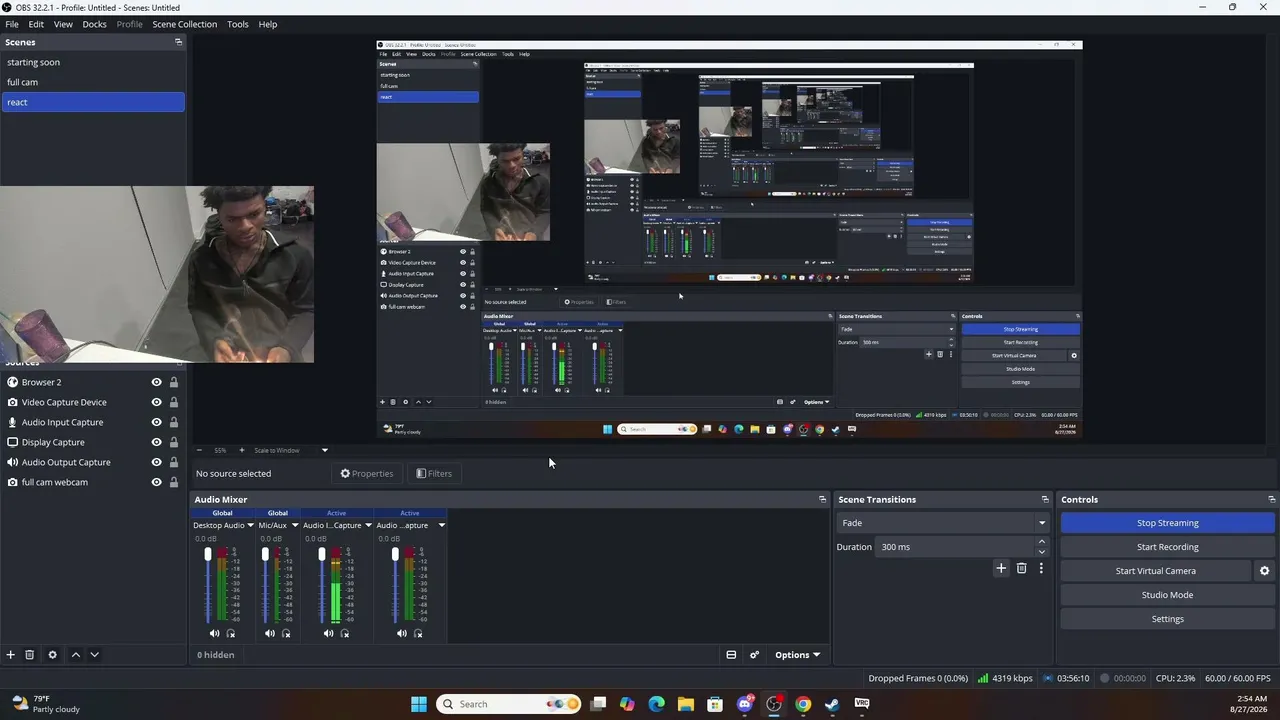
Task: Undock the Controls panel
Action: (x=1272, y=499)
